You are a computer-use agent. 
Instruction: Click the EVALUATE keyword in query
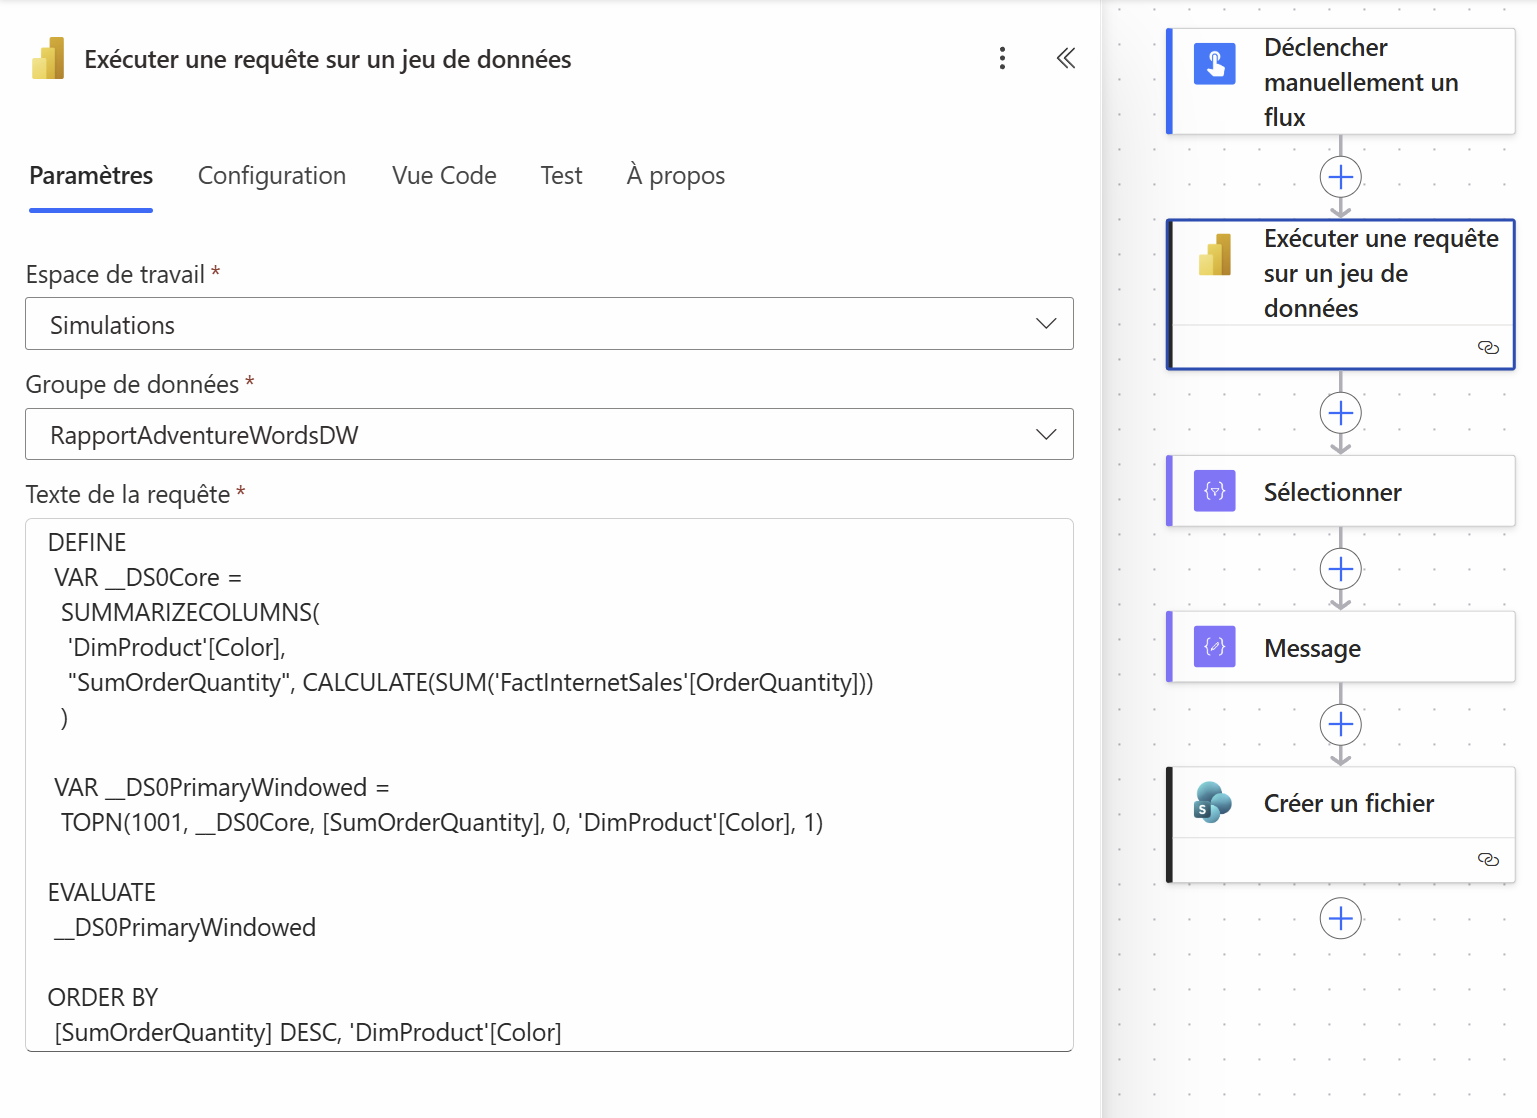102,892
